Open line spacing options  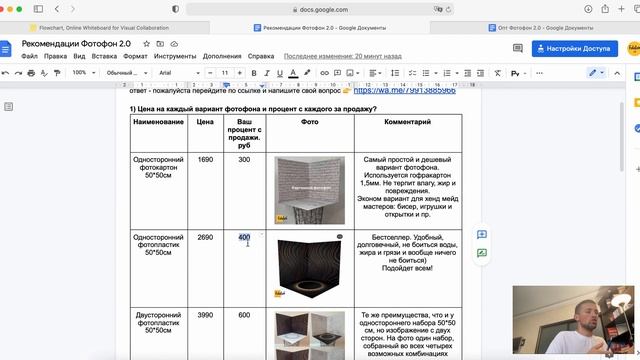tap(395, 73)
